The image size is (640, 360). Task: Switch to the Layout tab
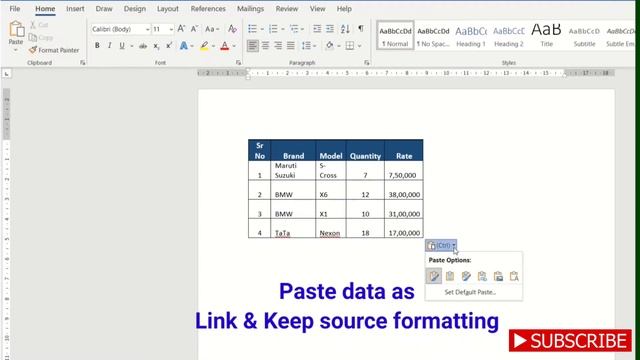[x=168, y=9]
